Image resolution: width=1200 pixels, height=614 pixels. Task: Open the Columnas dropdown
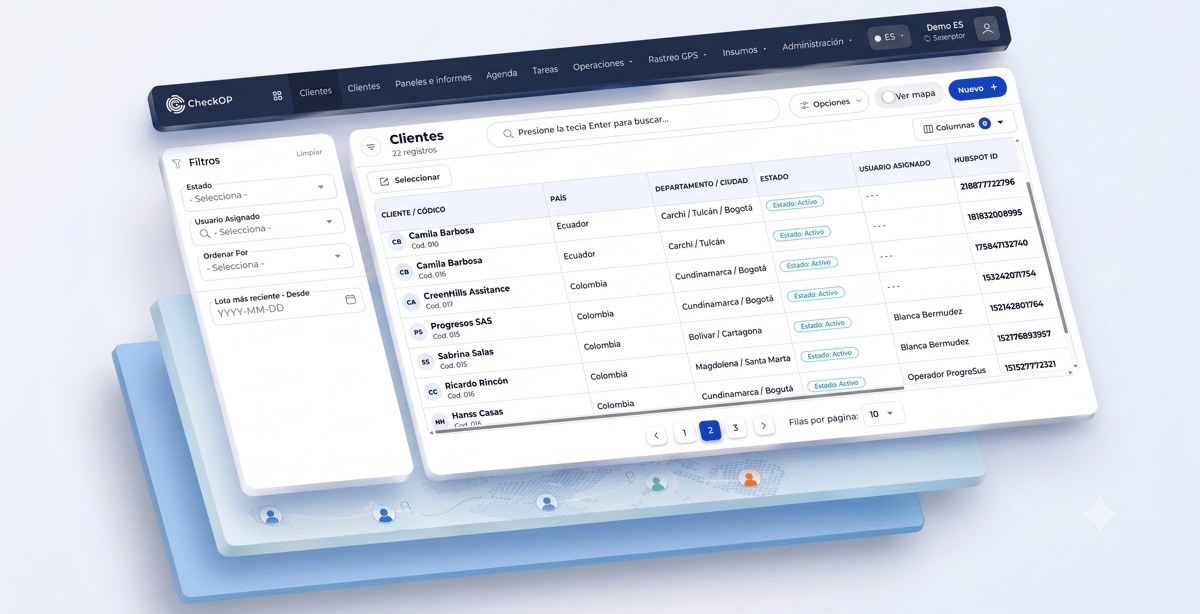(x=964, y=126)
